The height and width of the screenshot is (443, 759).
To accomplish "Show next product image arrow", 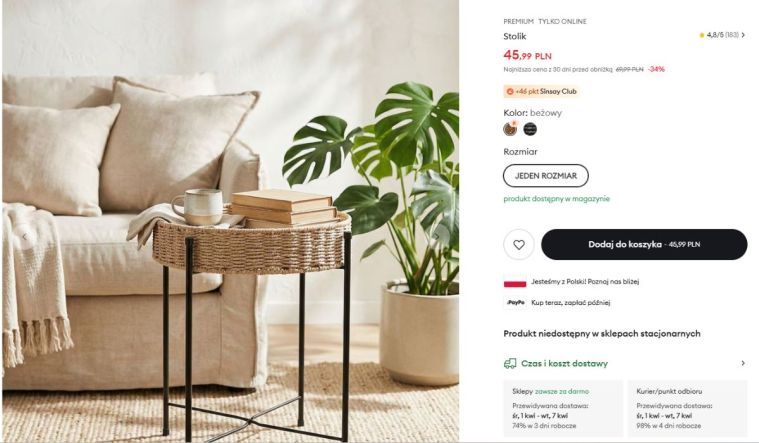I will [437, 237].
